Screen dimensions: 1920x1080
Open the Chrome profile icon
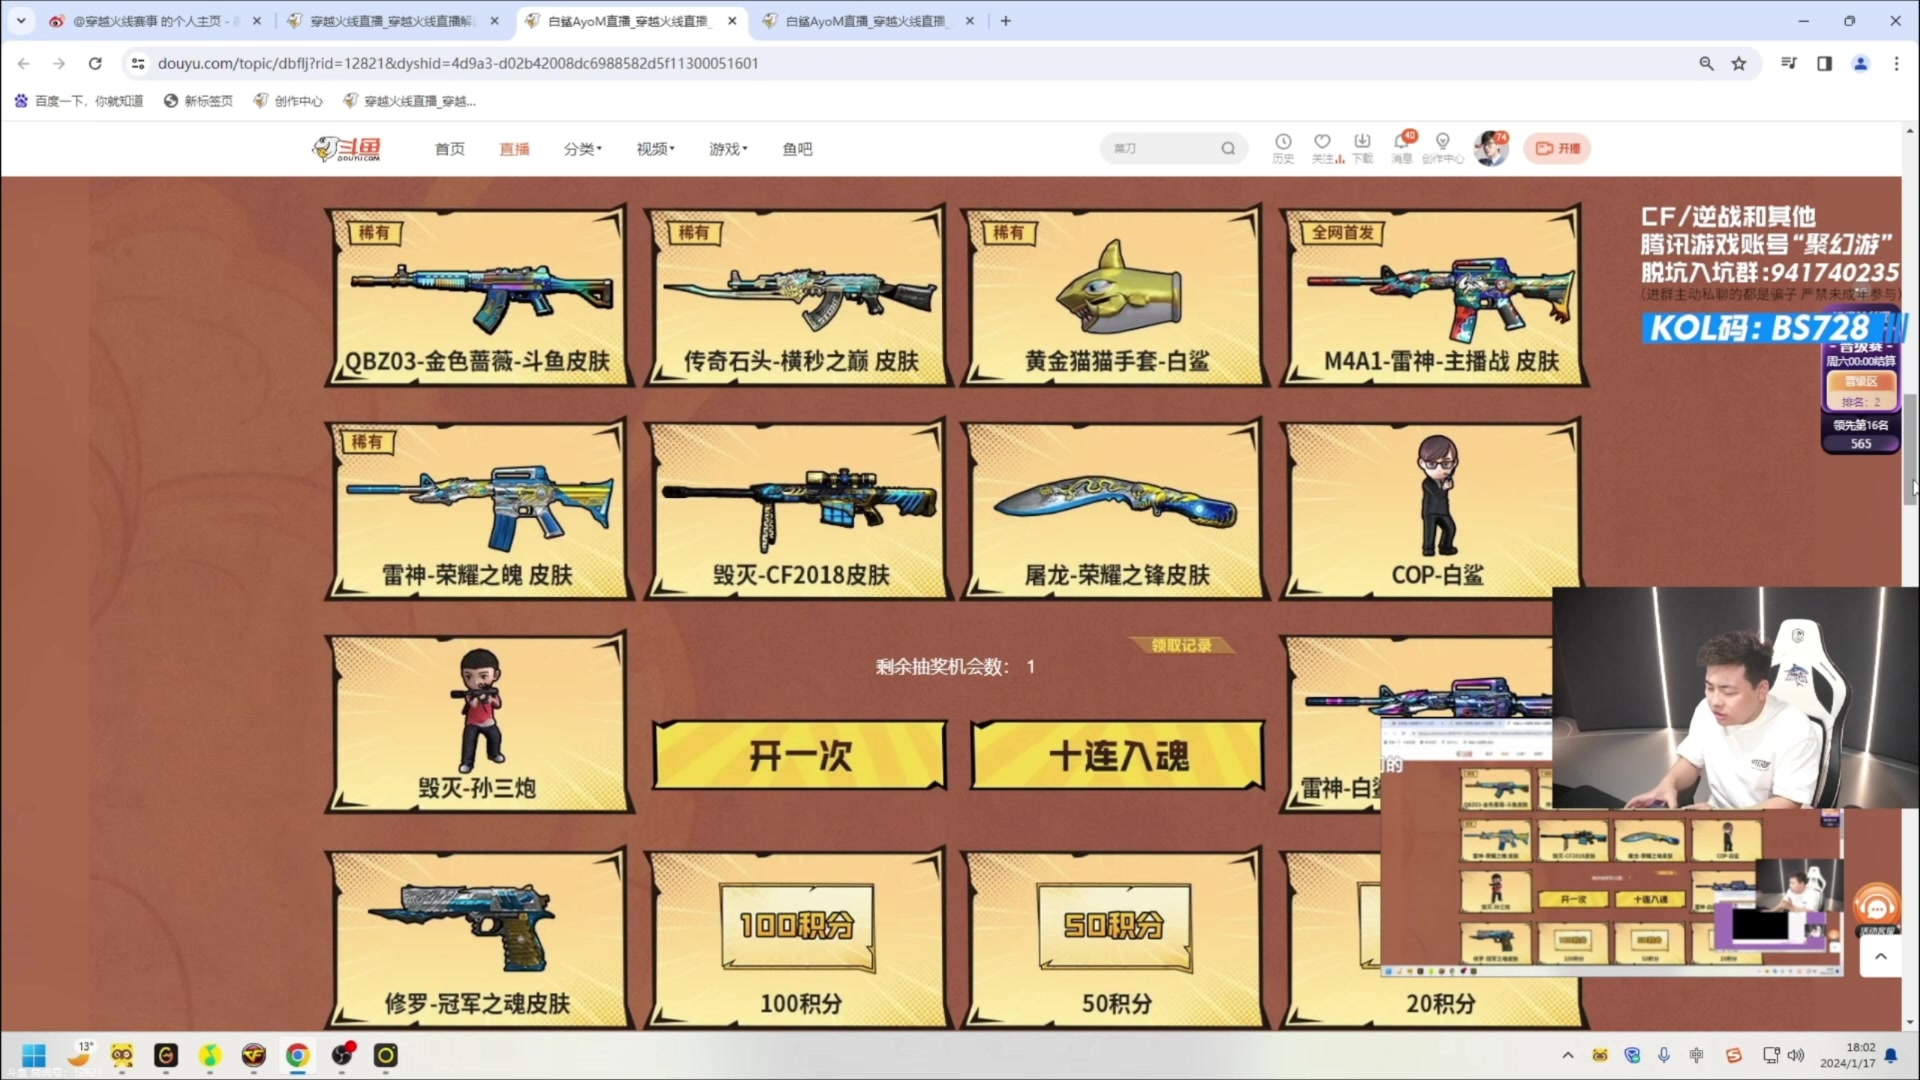click(1860, 63)
